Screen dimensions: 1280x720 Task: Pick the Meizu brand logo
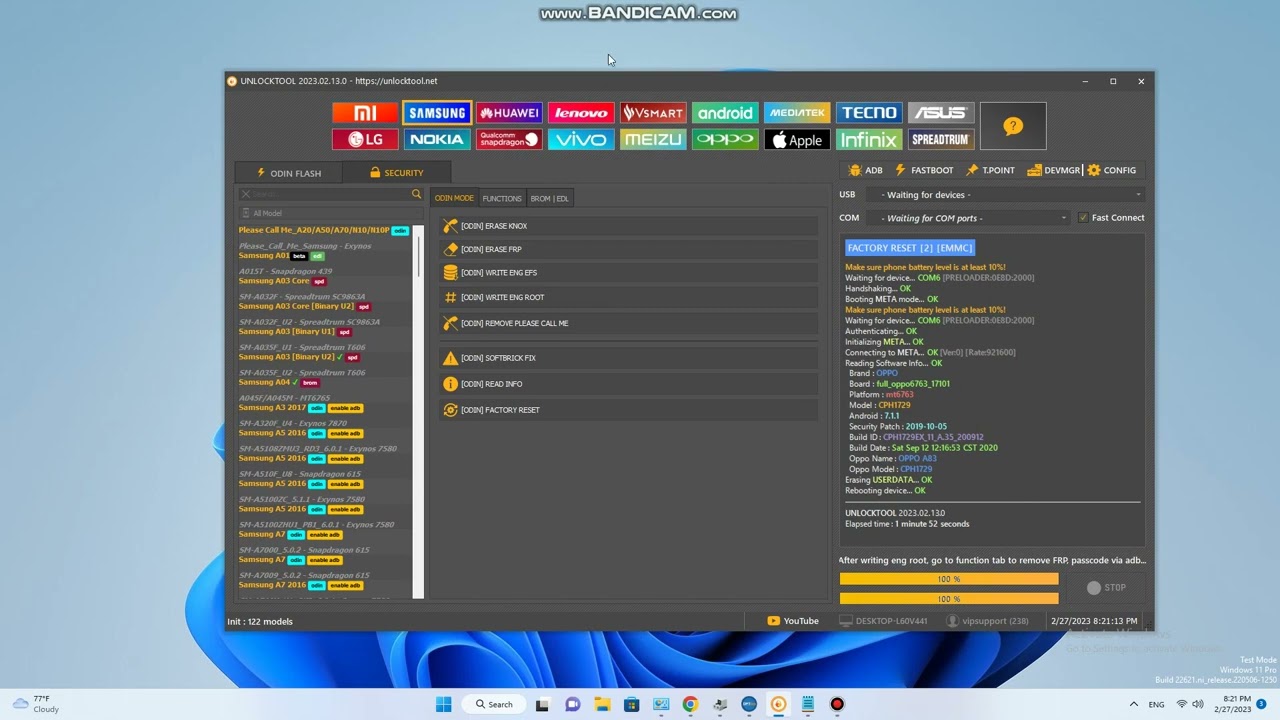coord(653,140)
